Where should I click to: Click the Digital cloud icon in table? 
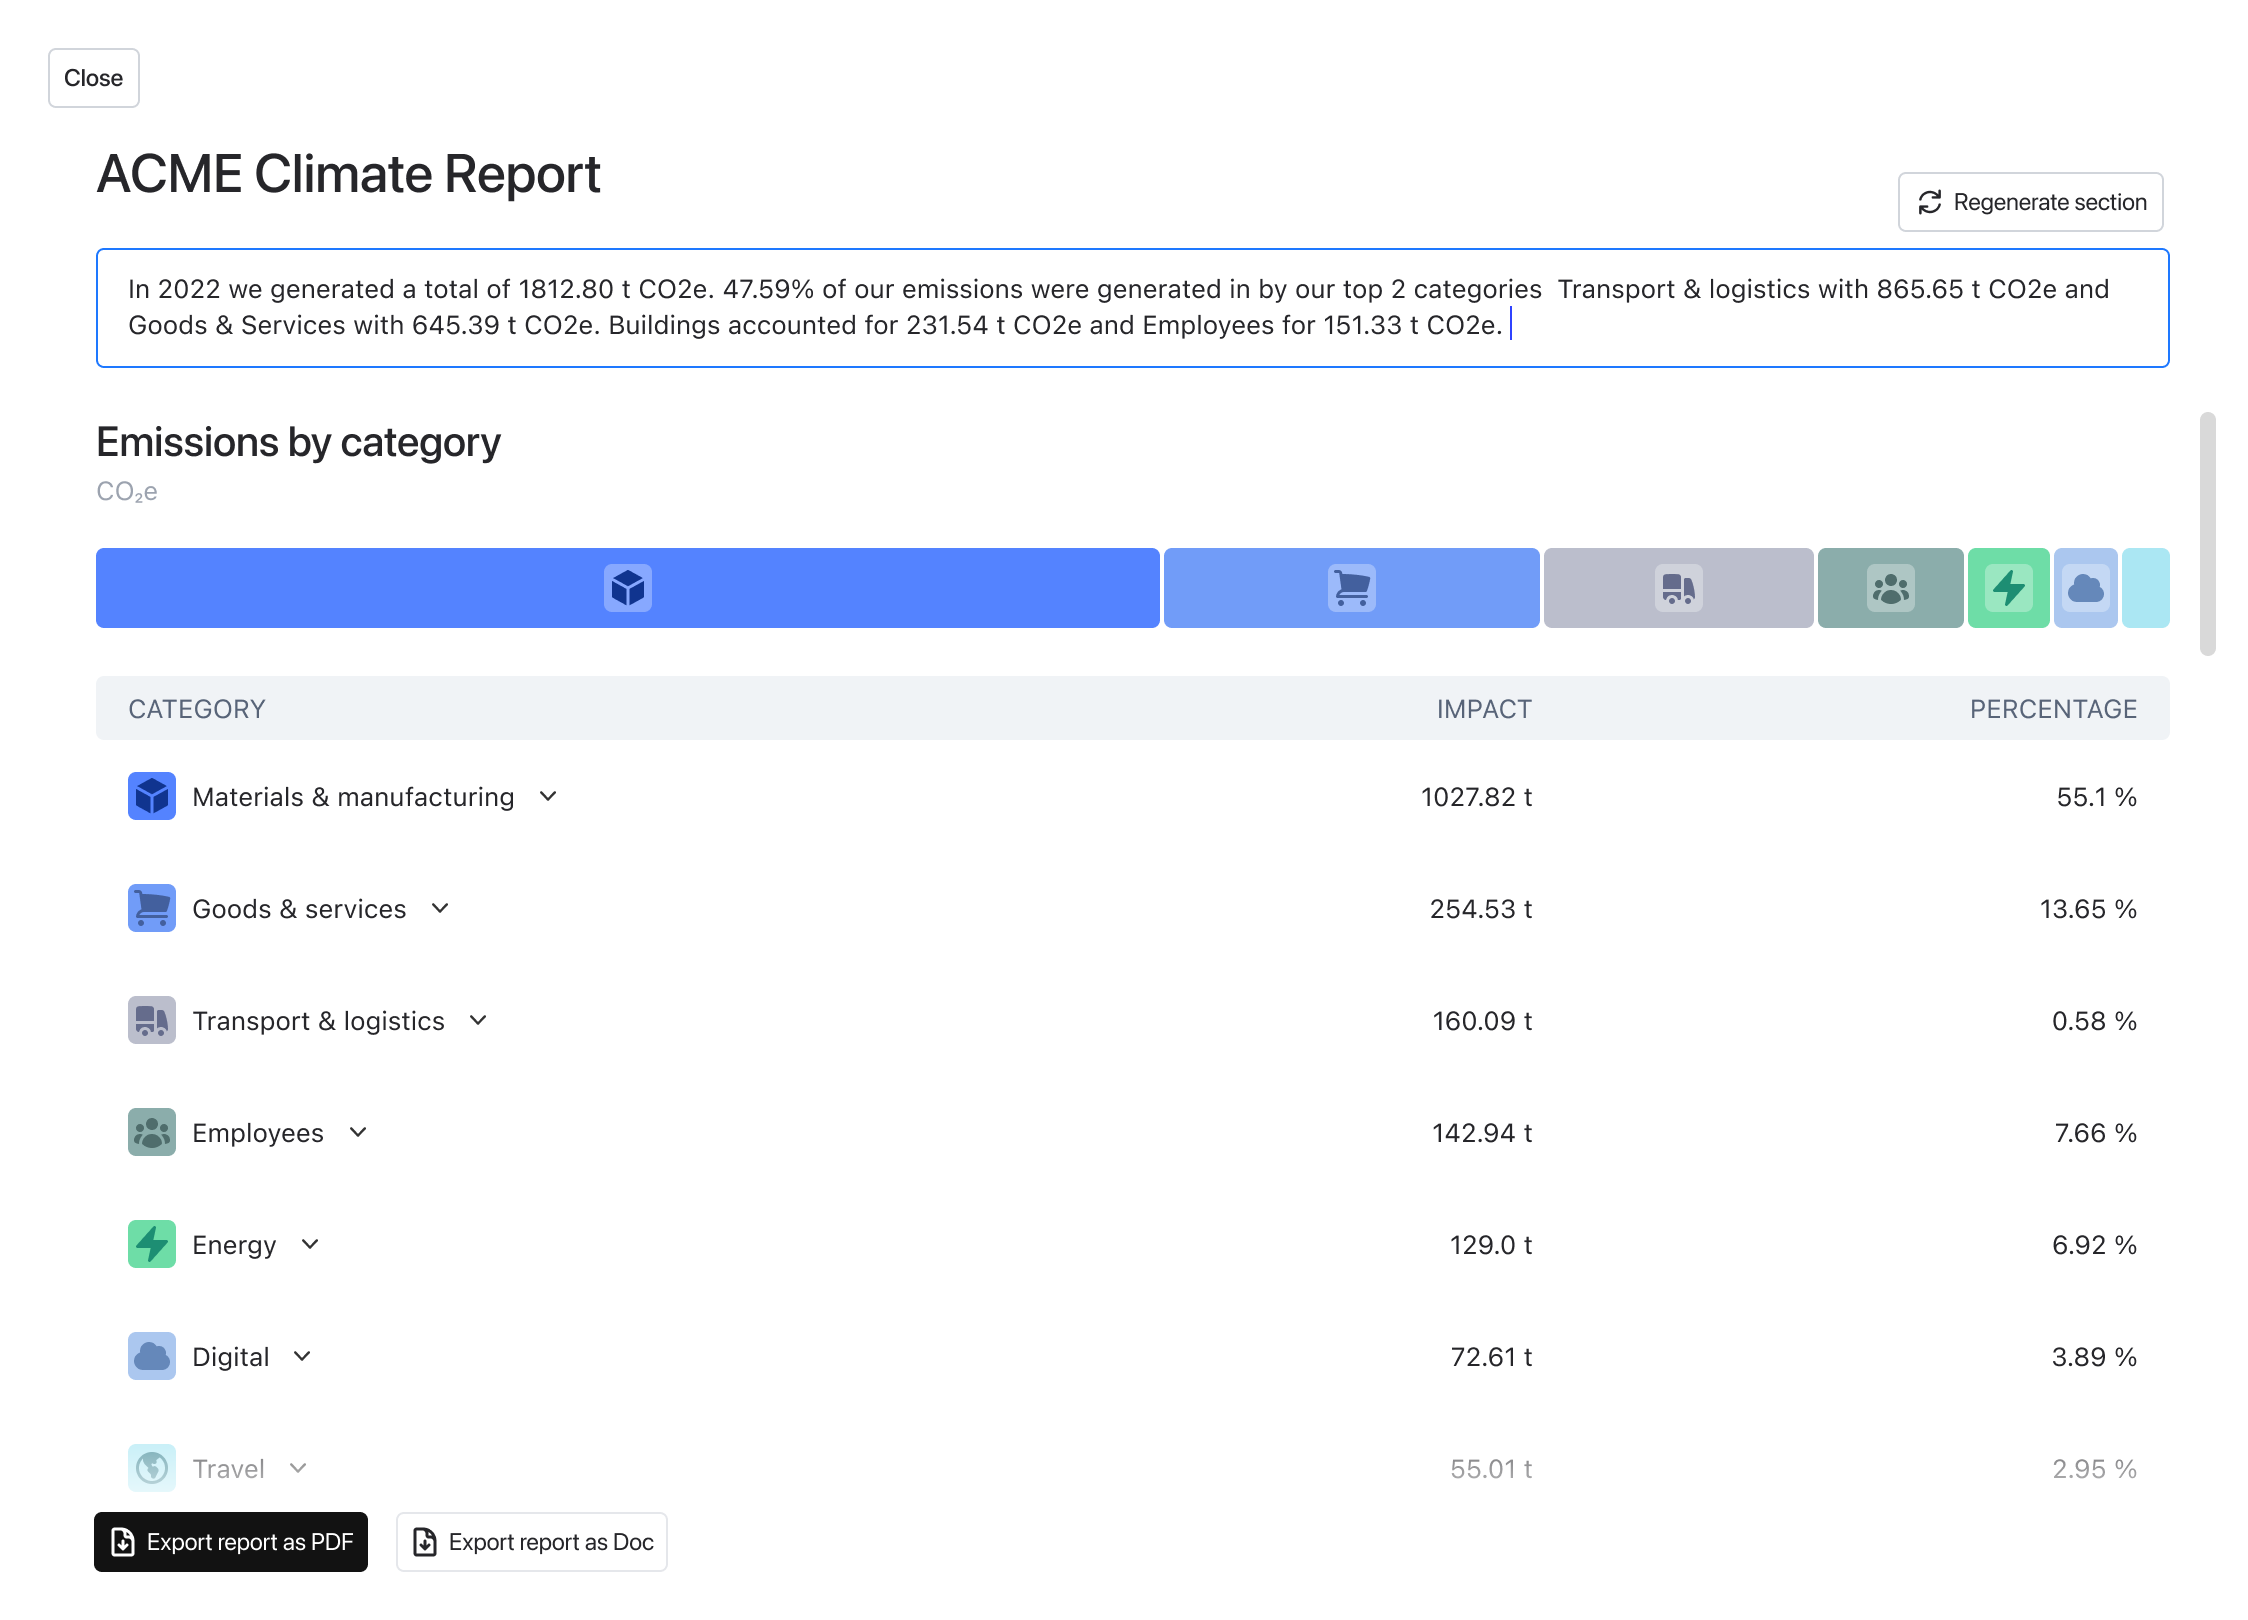(x=152, y=1356)
